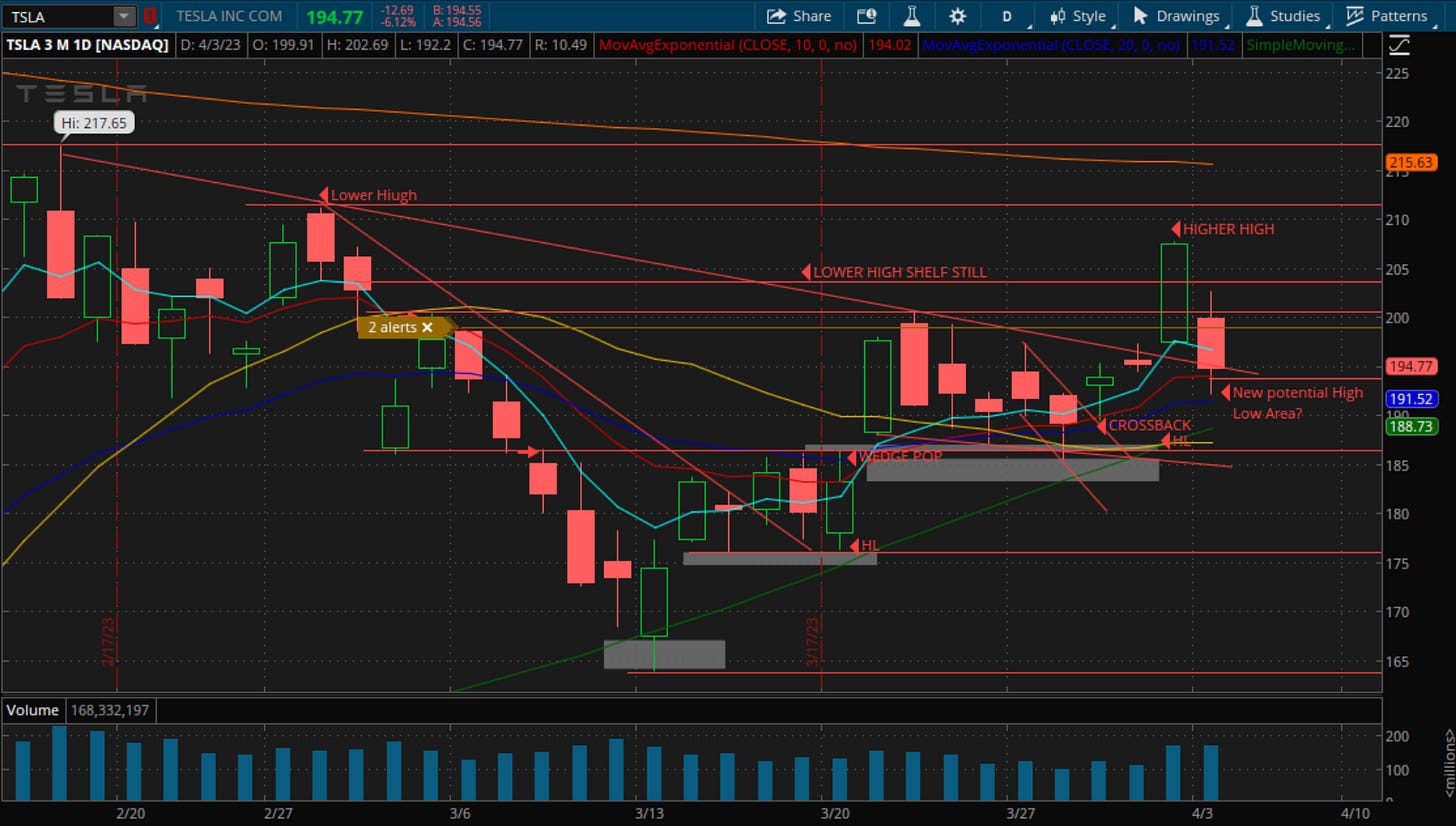The image size is (1456, 826).
Task: Select the gray rectangle near the 176 level
Action: coord(780,558)
